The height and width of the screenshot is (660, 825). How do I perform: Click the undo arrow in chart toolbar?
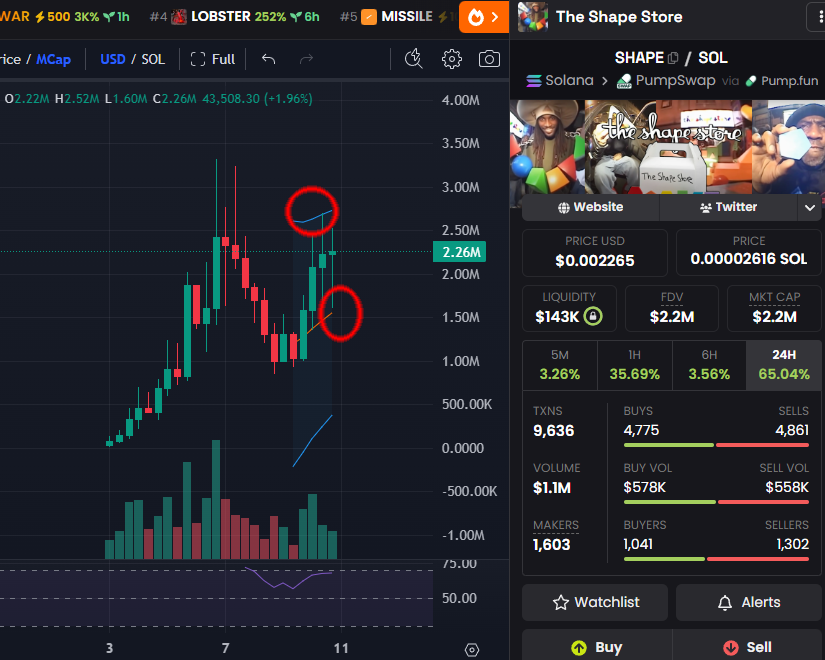click(268, 59)
